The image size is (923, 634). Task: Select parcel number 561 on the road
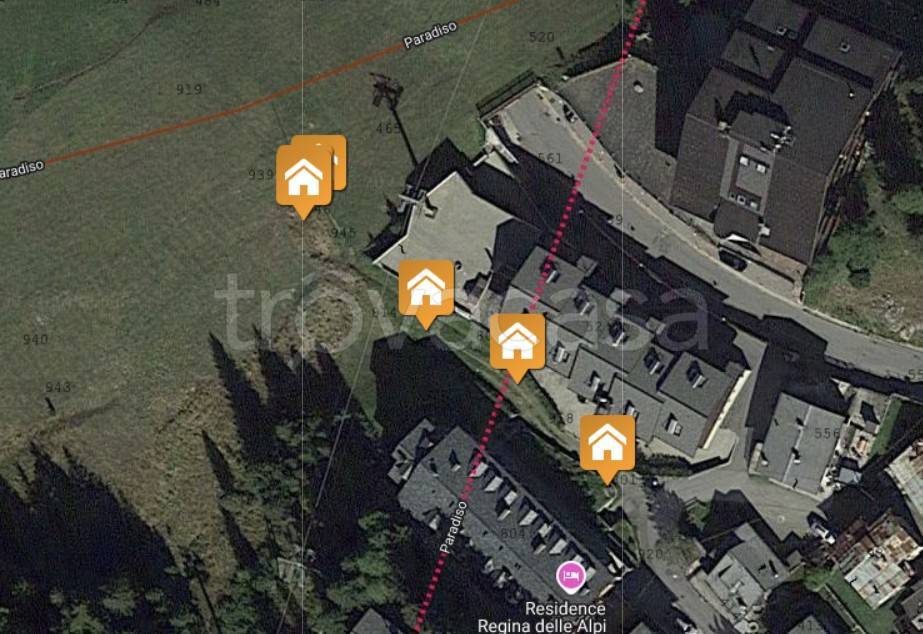550,158
